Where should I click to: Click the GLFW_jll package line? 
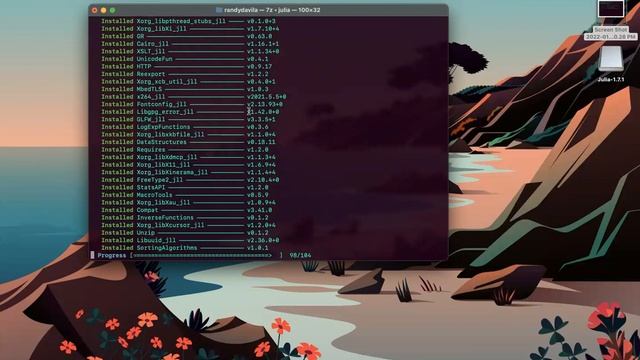click(188, 119)
